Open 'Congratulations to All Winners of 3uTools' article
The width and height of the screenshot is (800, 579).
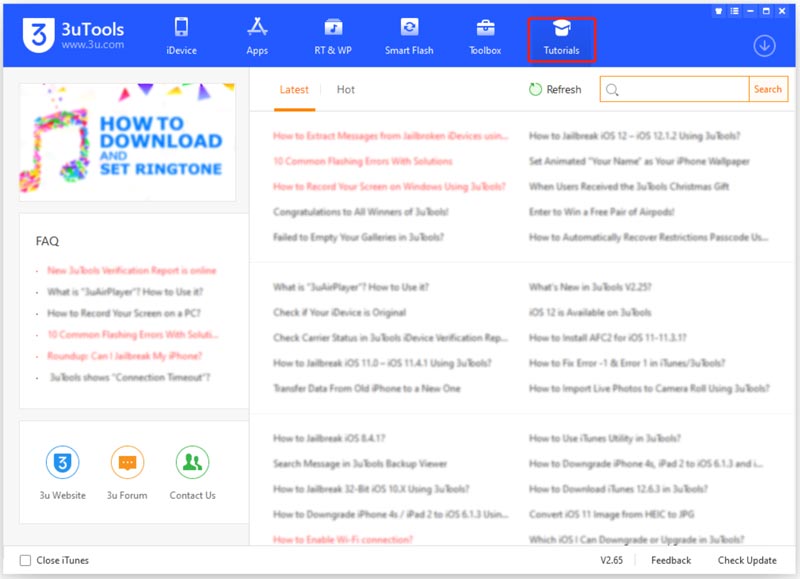361,212
